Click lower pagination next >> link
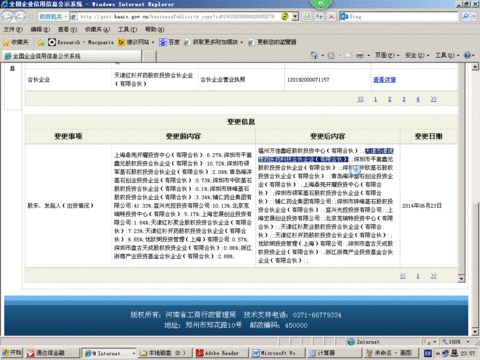 pos(433,276)
